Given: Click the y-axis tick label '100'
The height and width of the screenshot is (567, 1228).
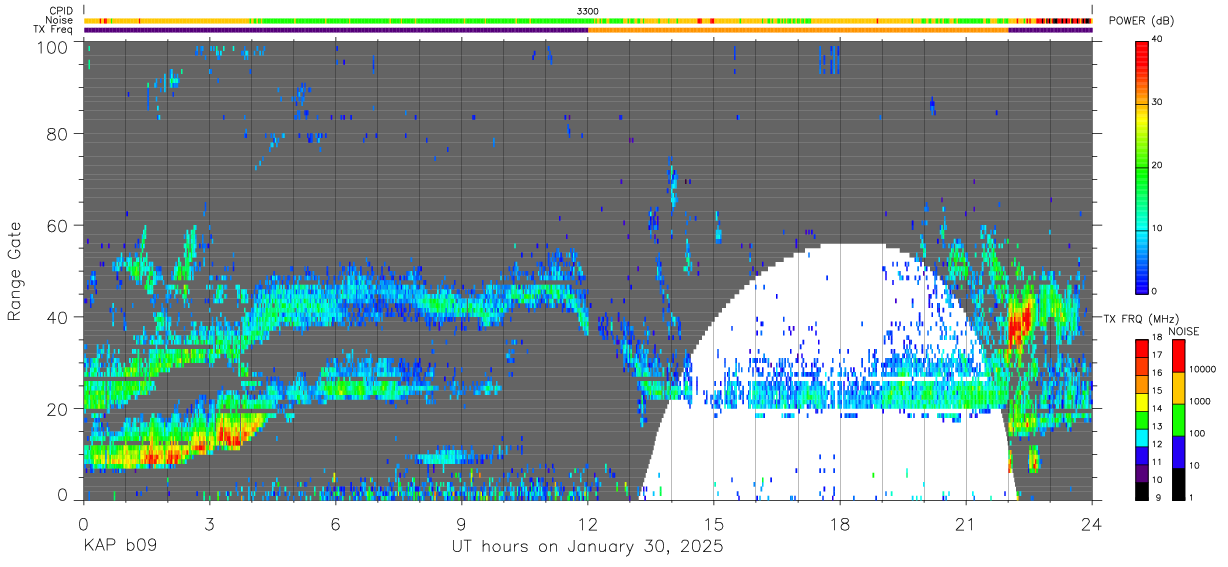Looking at the screenshot, I should (52, 47).
